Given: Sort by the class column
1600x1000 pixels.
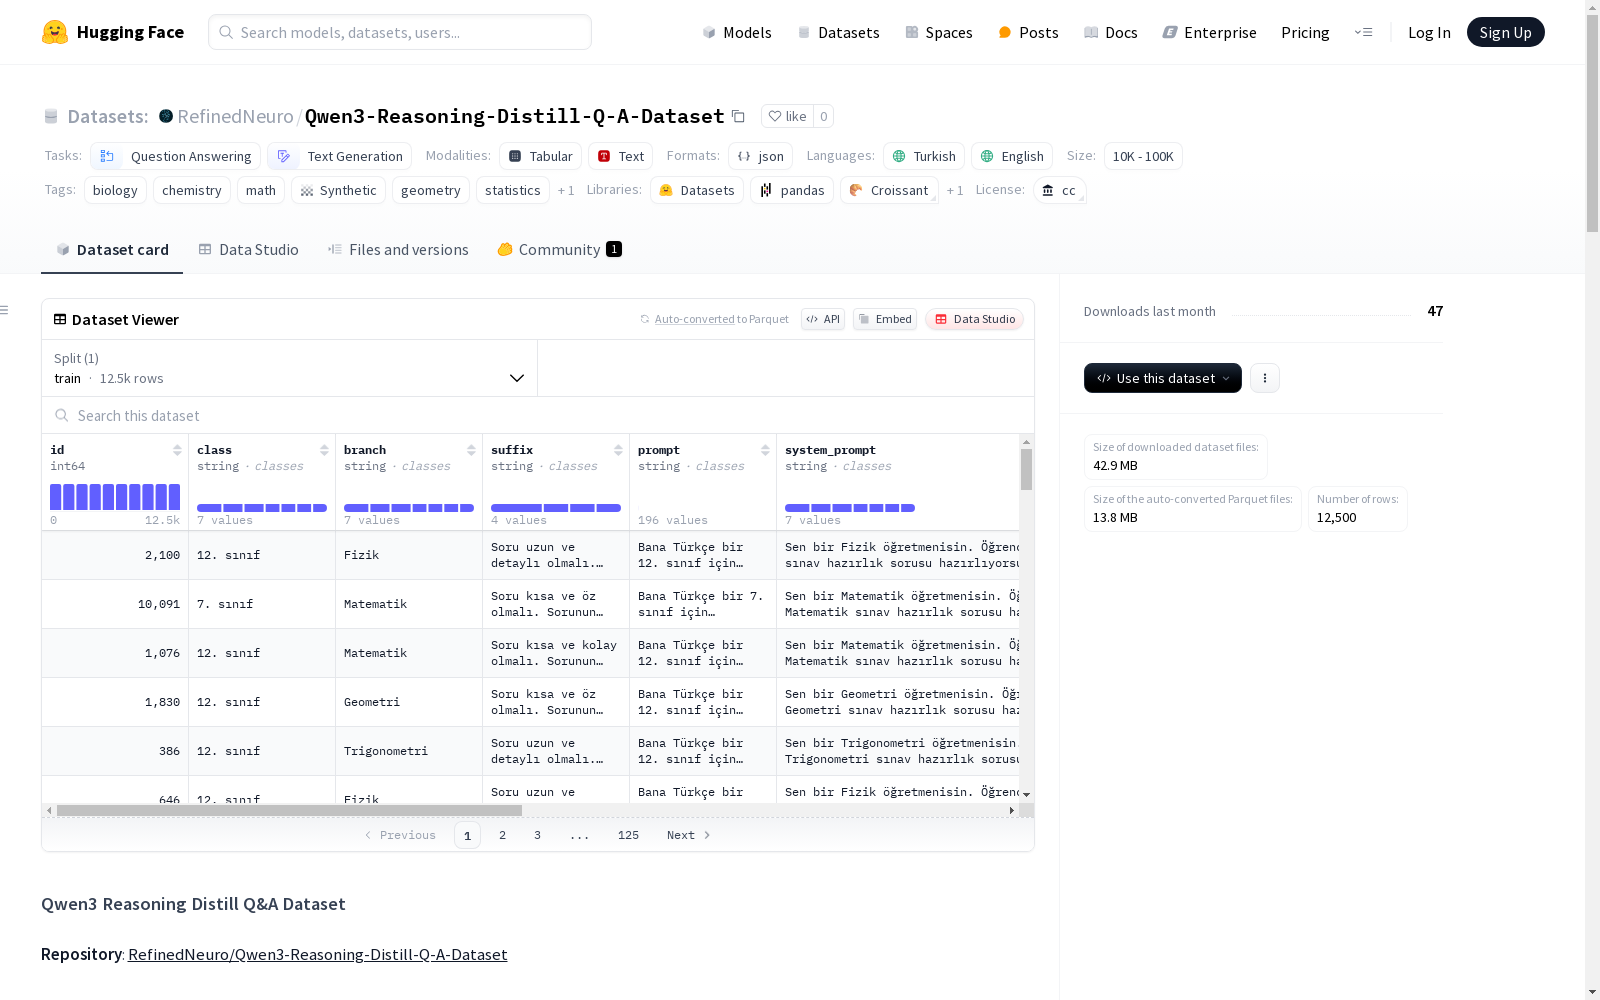Looking at the screenshot, I should (x=324, y=450).
